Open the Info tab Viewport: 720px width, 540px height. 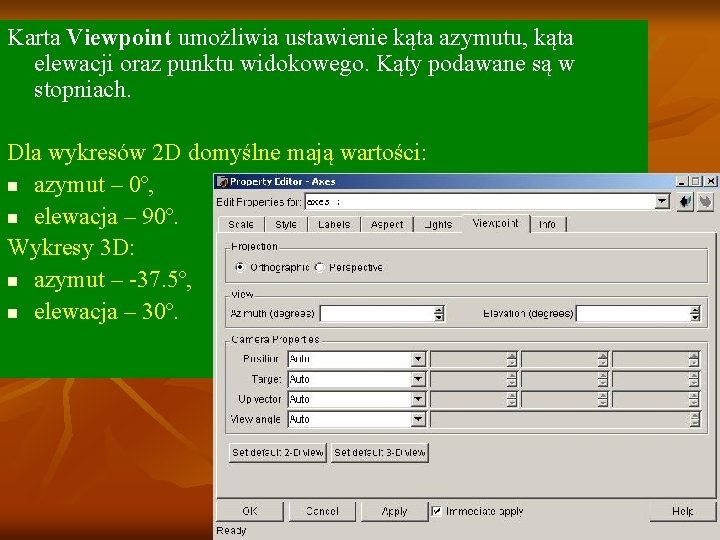click(x=547, y=225)
